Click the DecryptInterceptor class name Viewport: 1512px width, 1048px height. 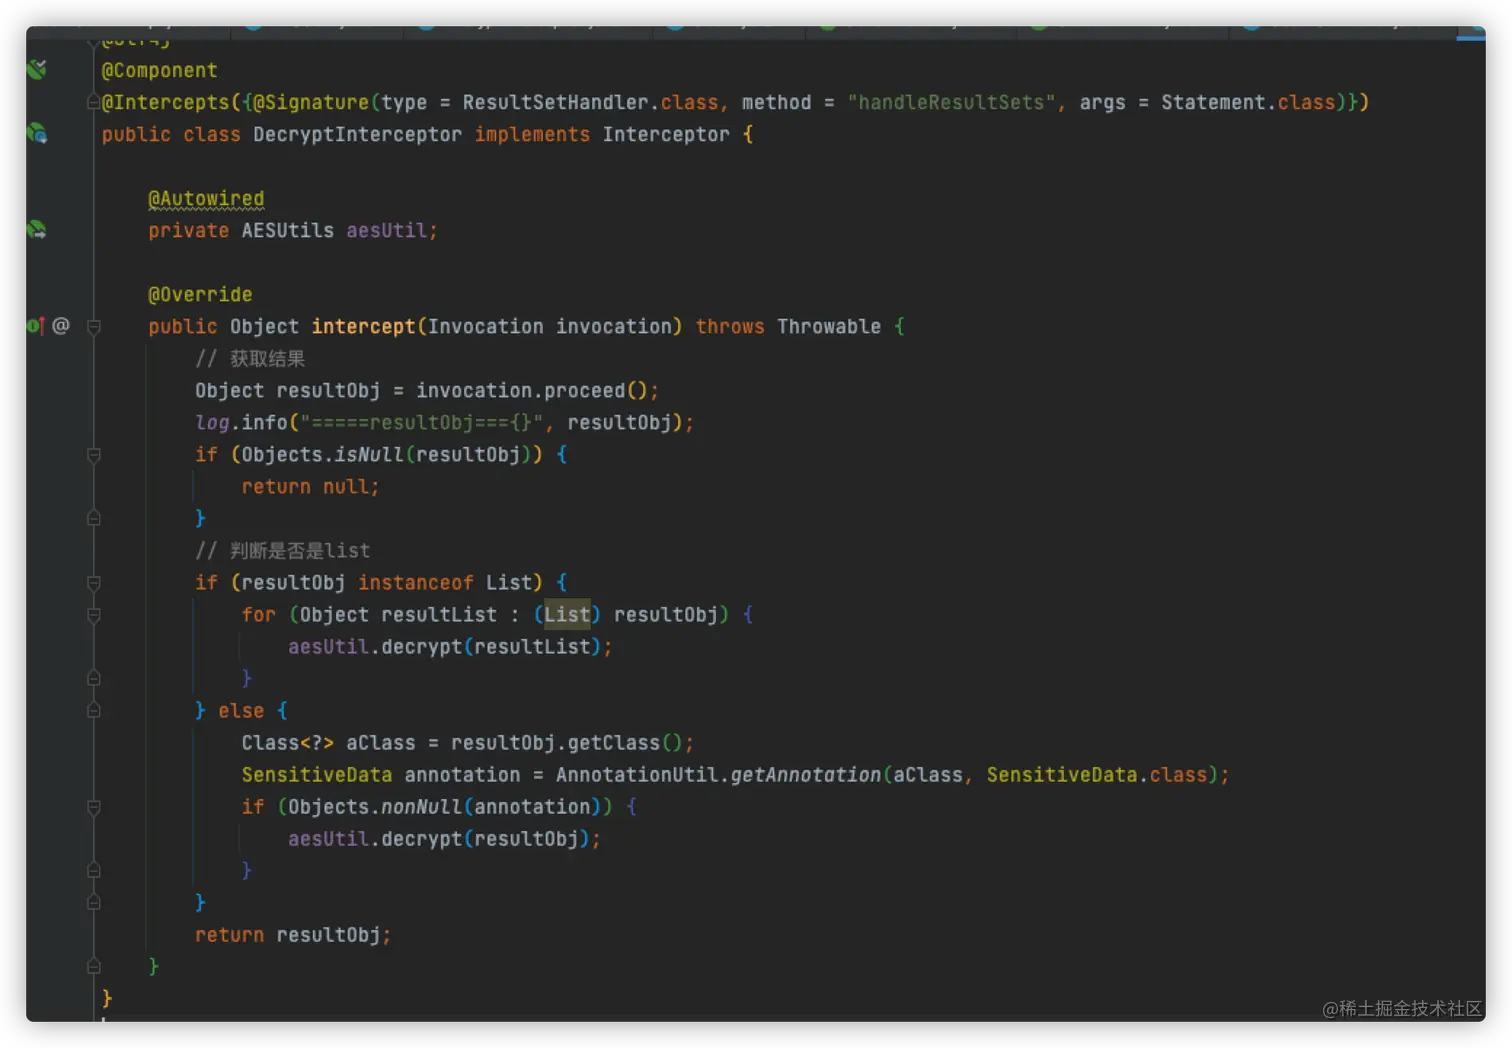click(x=357, y=134)
